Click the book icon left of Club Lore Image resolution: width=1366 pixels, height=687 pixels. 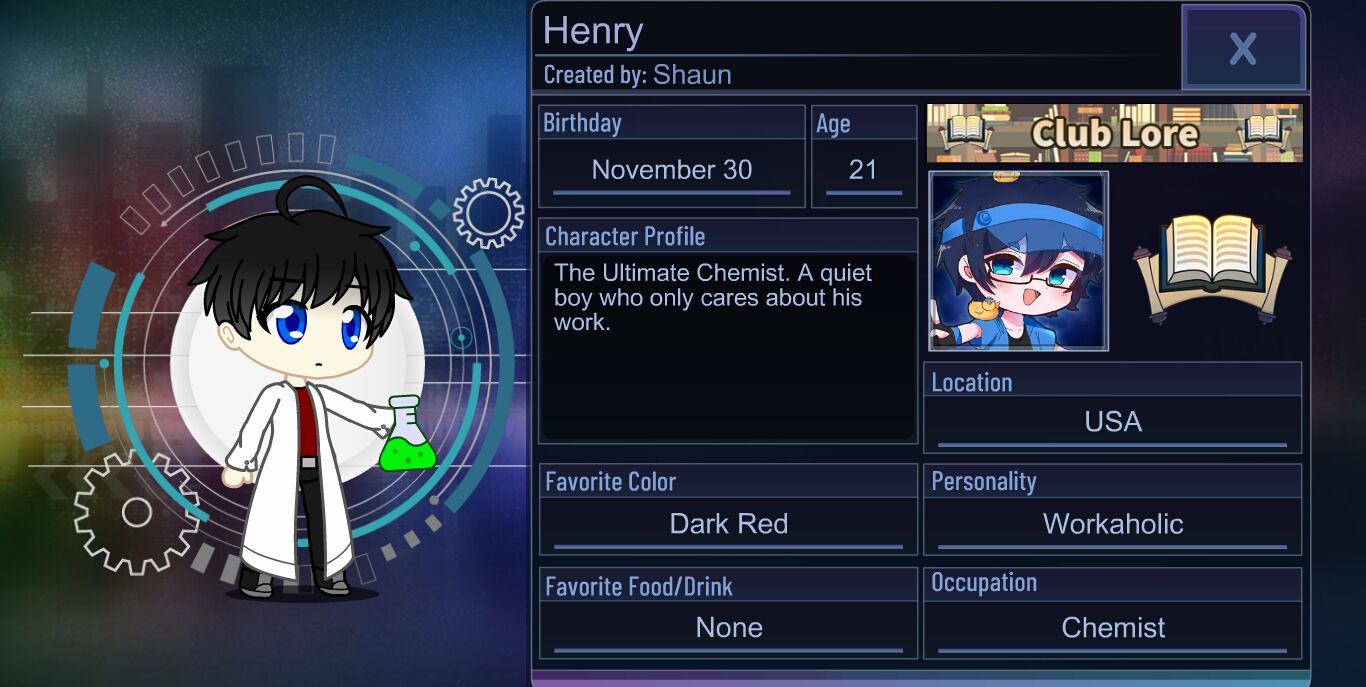pyautogui.click(x=965, y=130)
